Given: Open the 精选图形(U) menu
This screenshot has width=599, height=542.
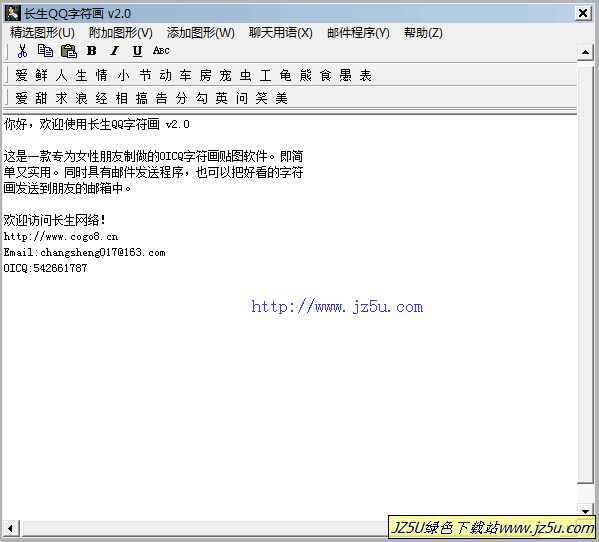Looking at the screenshot, I should pos(42,33).
